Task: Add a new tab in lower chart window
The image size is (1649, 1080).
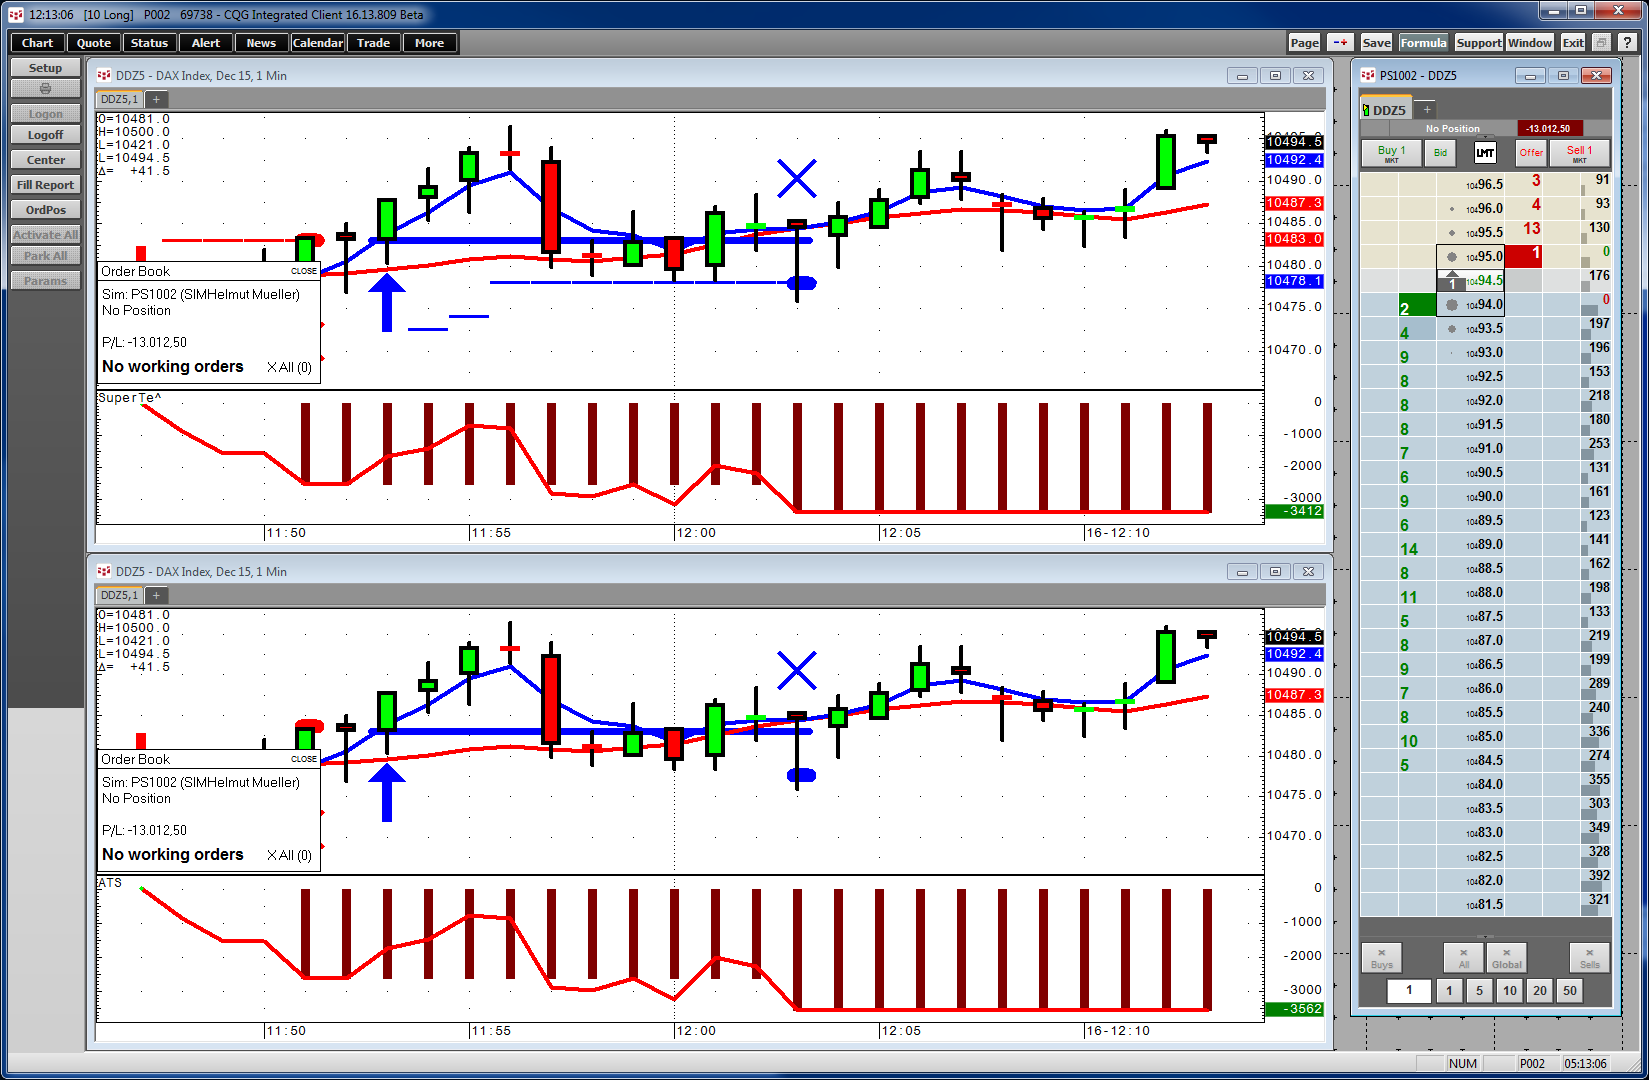Action: [156, 595]
